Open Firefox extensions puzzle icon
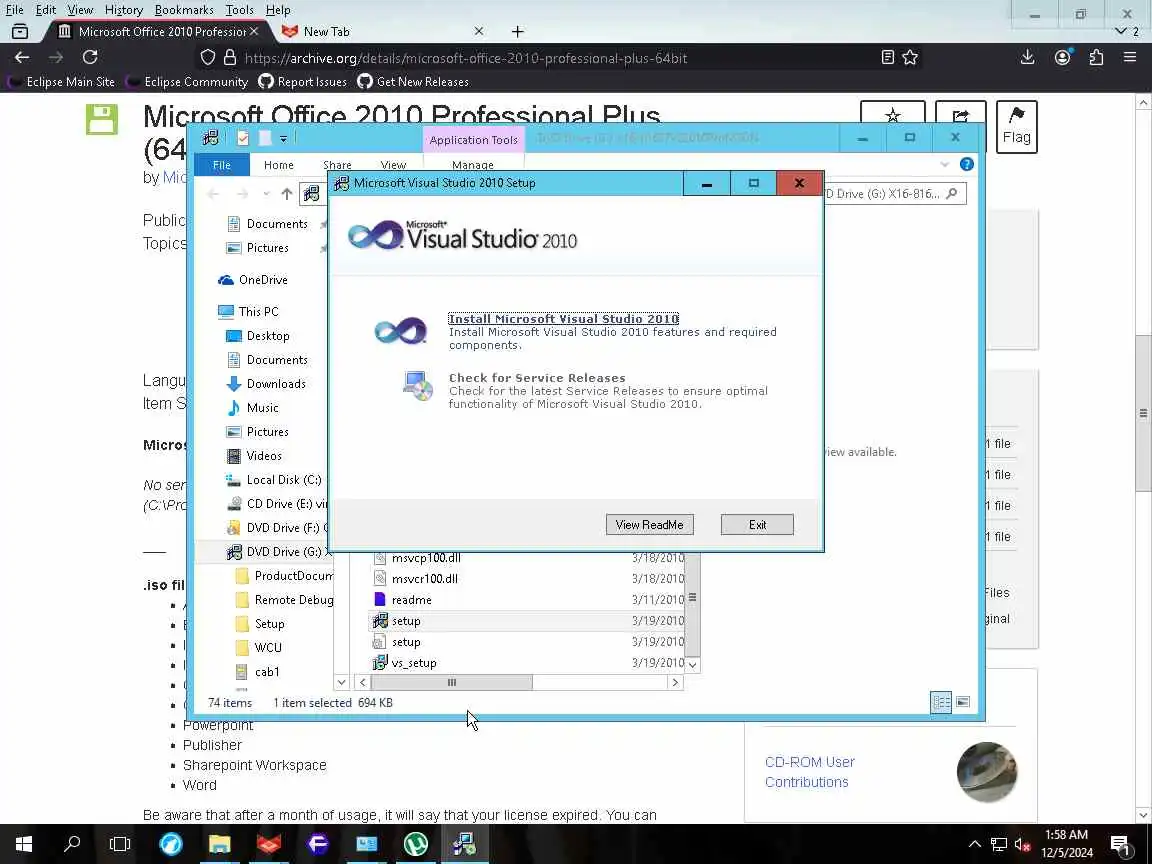The width and height of the screenshot is (1152, 864). [1096, 57]
